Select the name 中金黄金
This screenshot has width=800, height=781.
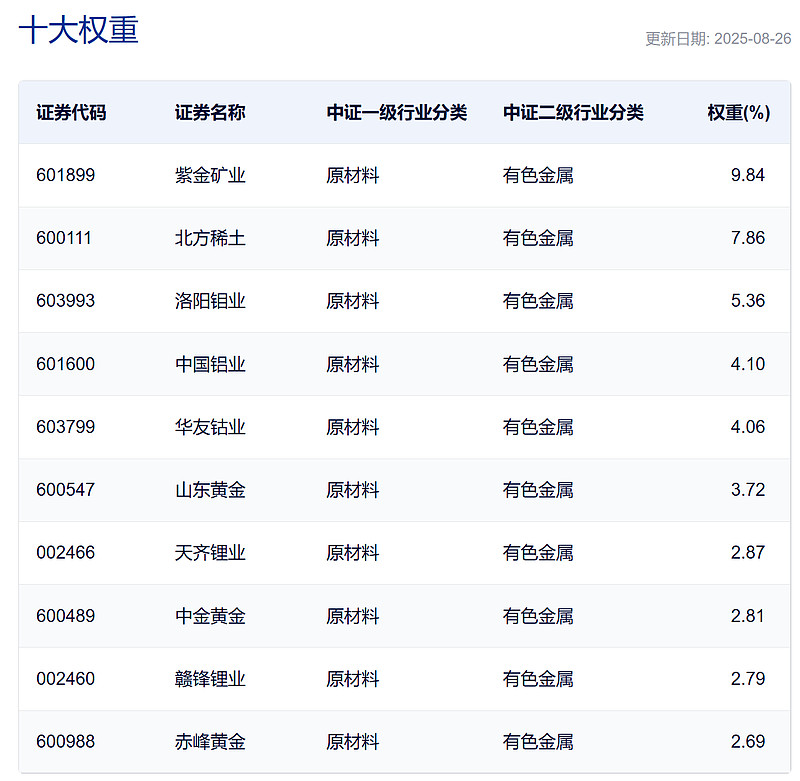(x=210, y=616)
